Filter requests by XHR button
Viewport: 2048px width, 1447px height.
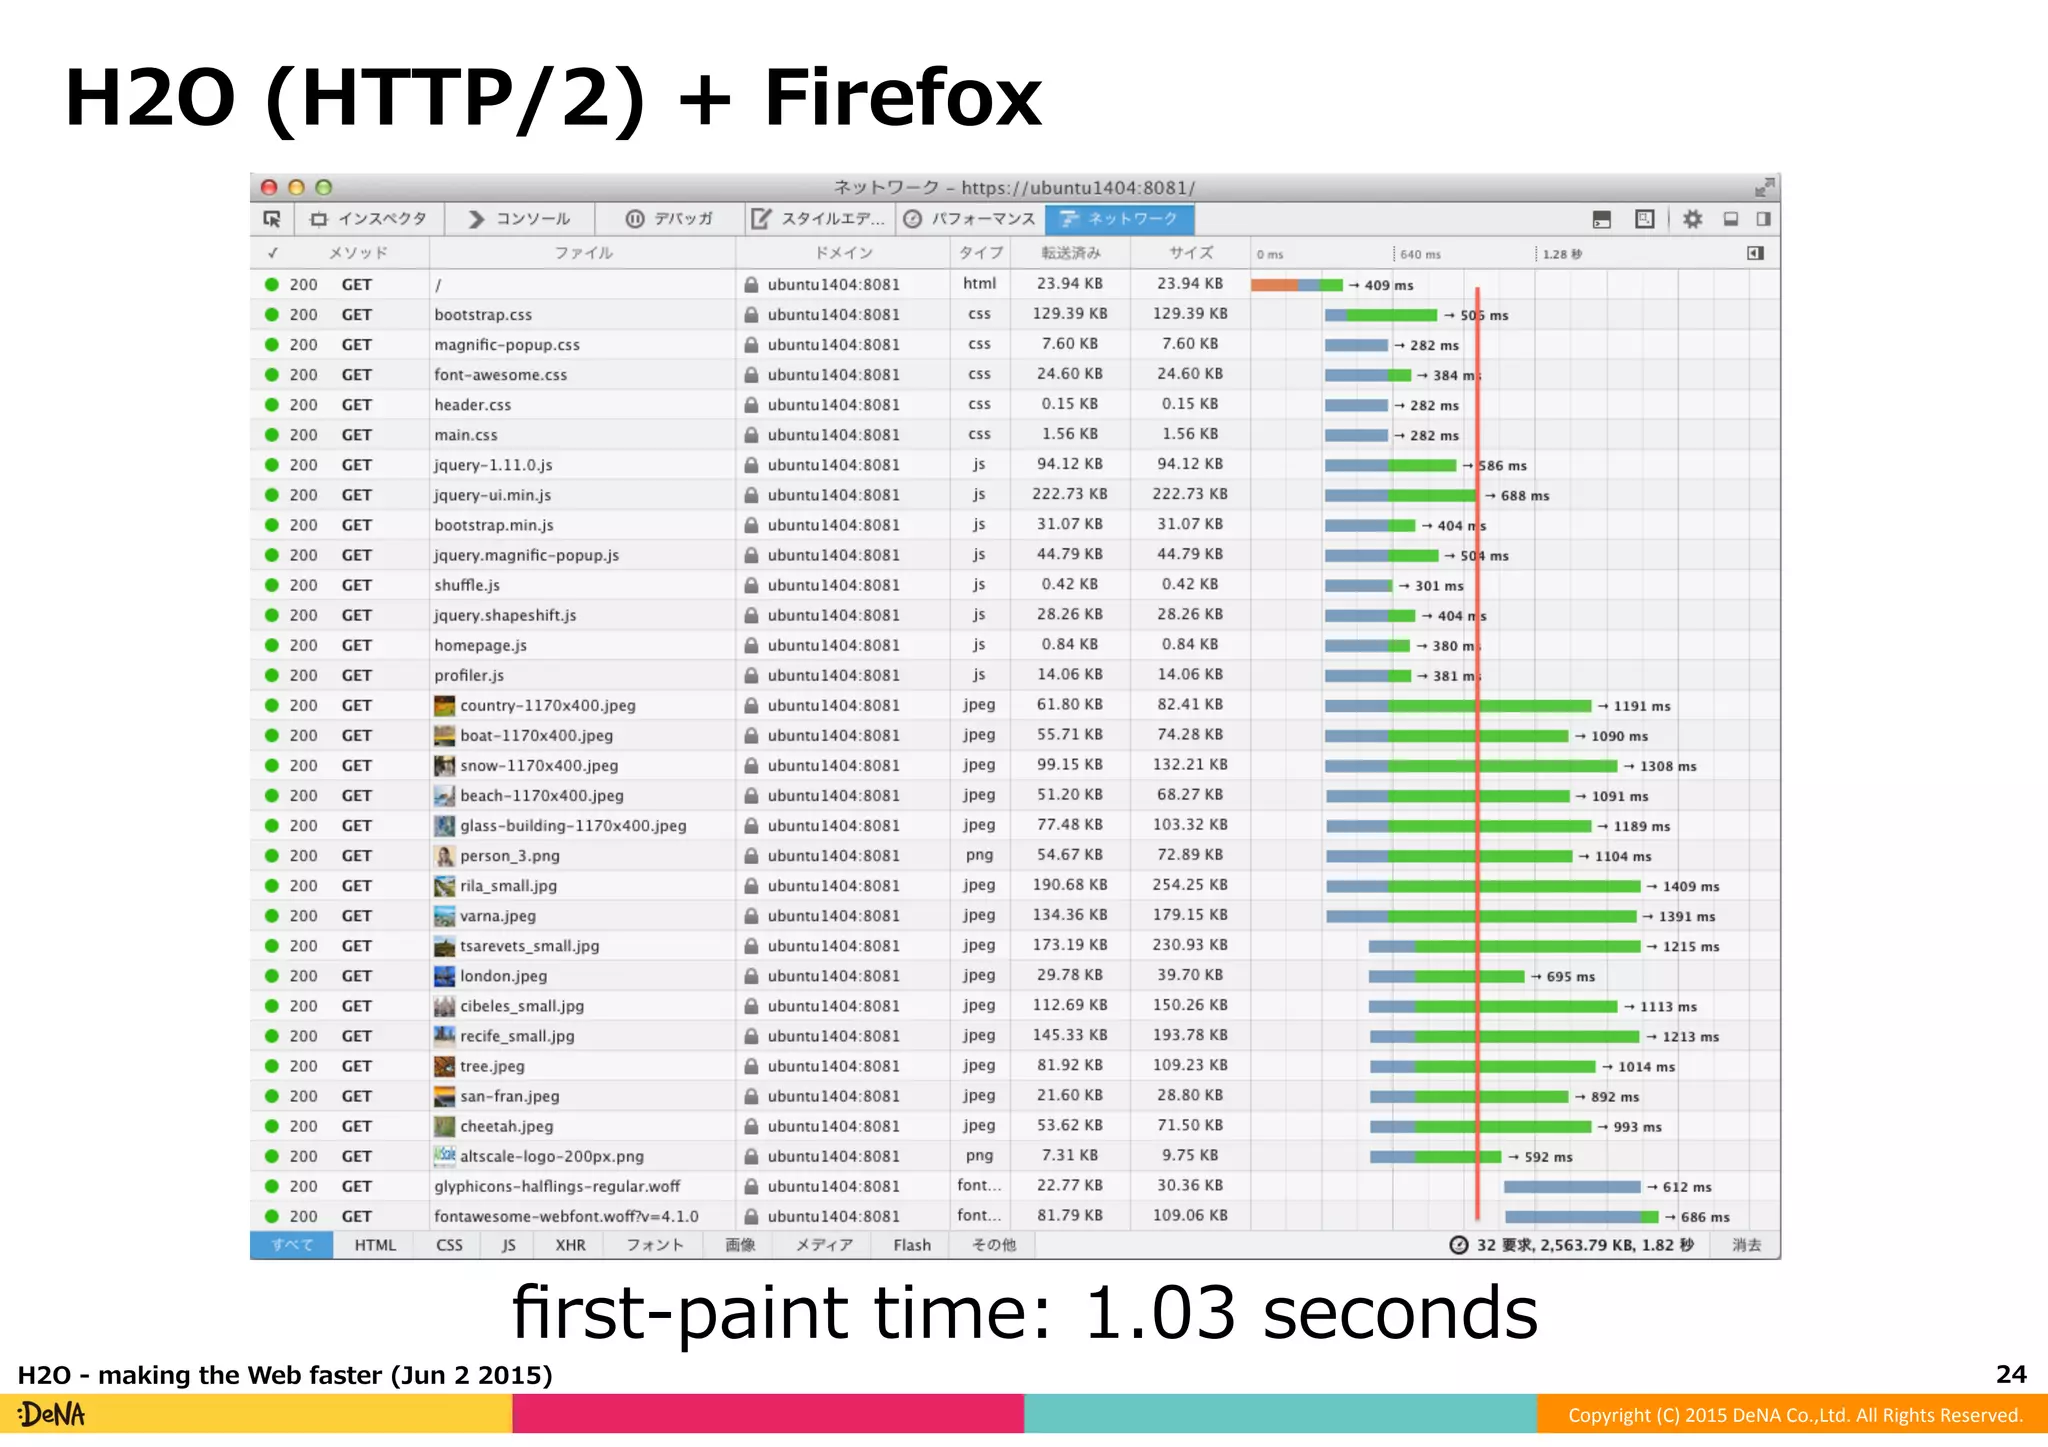click(x=570, y=1245)
